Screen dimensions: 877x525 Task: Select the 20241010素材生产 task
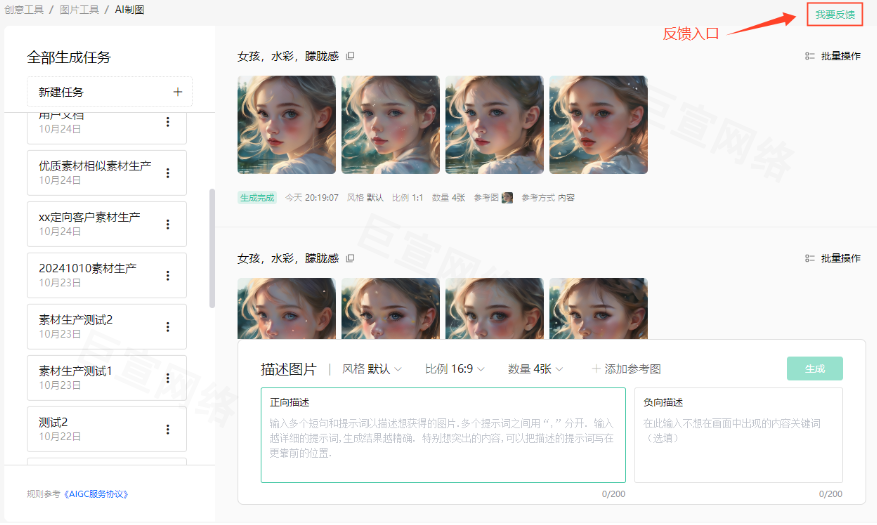(107, 276)
